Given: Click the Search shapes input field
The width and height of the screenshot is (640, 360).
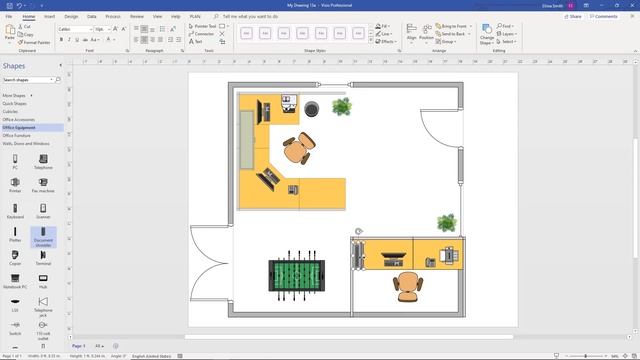Looking at the screenshot, I should pyautogui.click(x=28, y=80).
